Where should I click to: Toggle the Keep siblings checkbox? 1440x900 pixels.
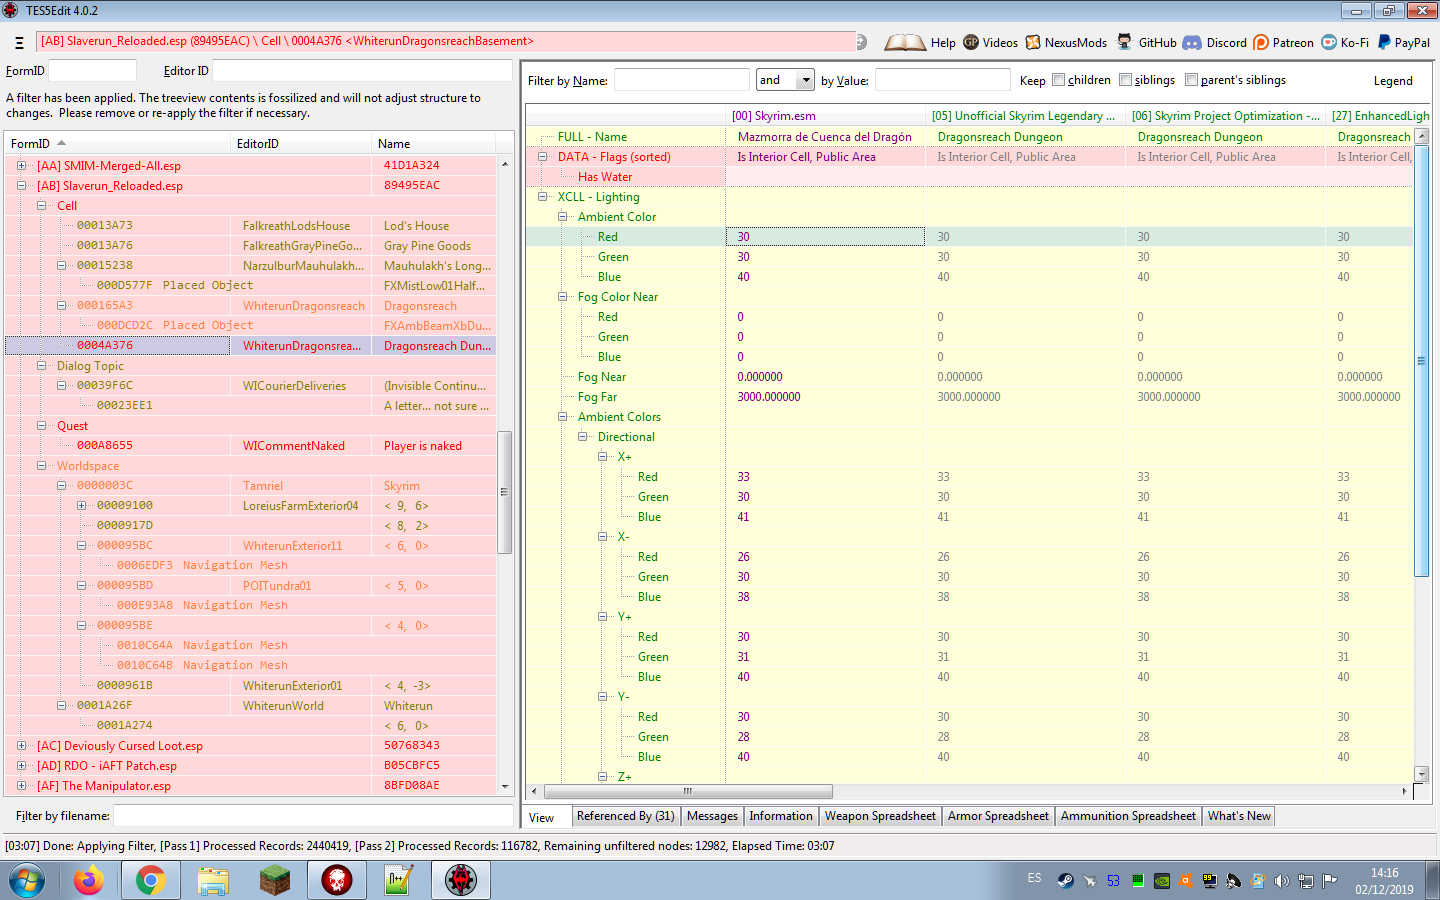(1125, 80)
